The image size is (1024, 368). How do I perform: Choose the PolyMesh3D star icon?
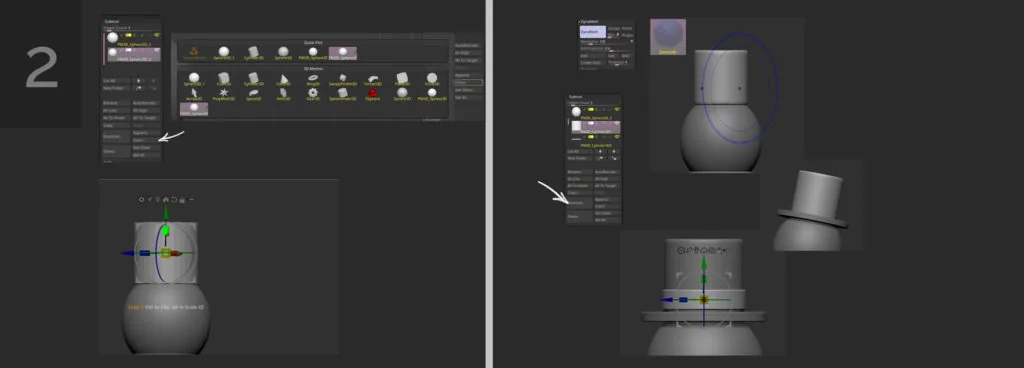coord(224,95)
